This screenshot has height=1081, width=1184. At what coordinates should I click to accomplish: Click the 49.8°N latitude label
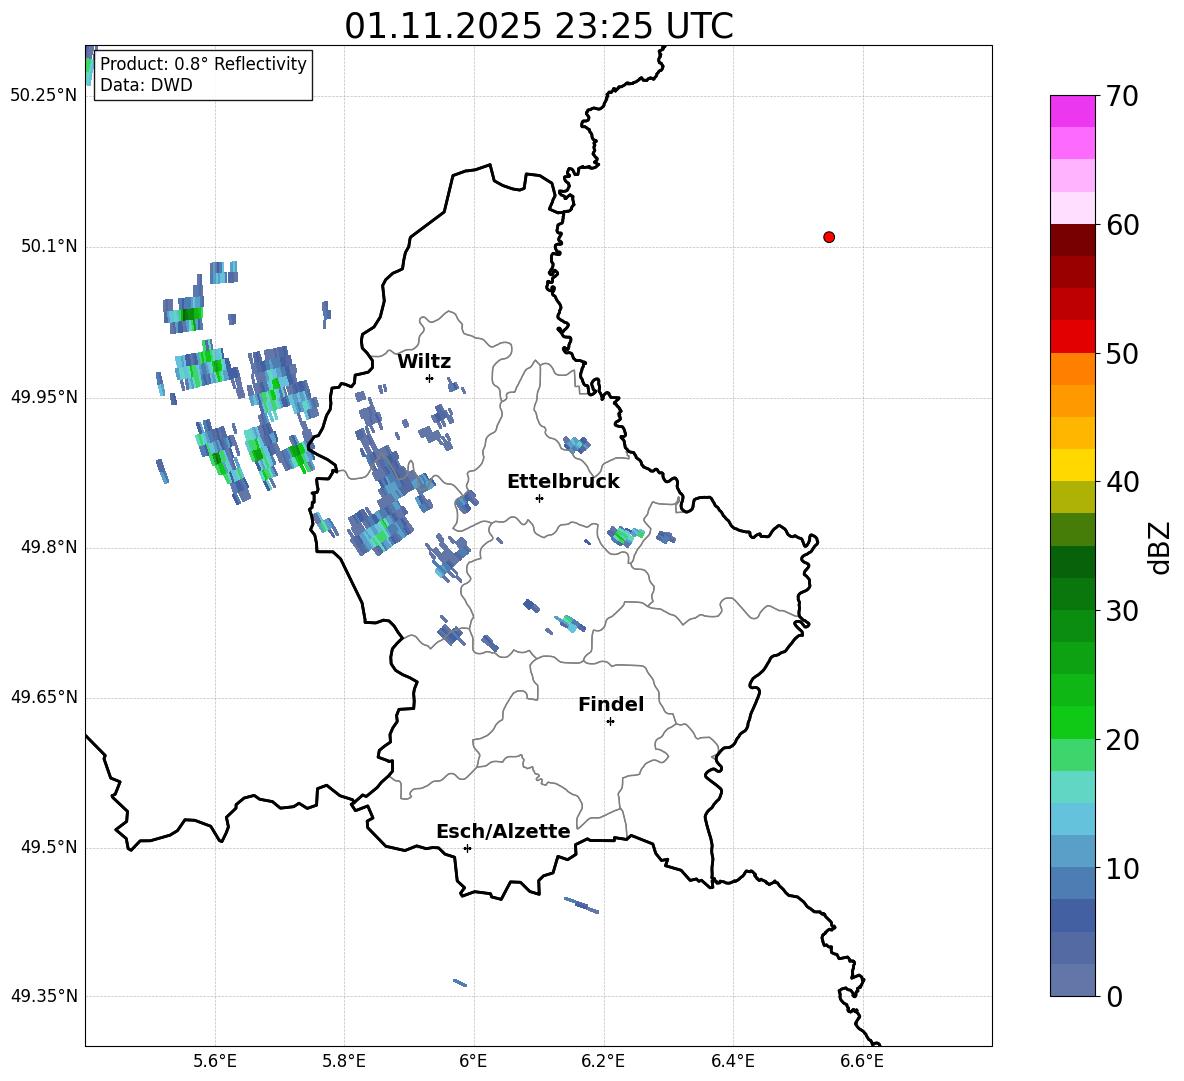point(49,547)
